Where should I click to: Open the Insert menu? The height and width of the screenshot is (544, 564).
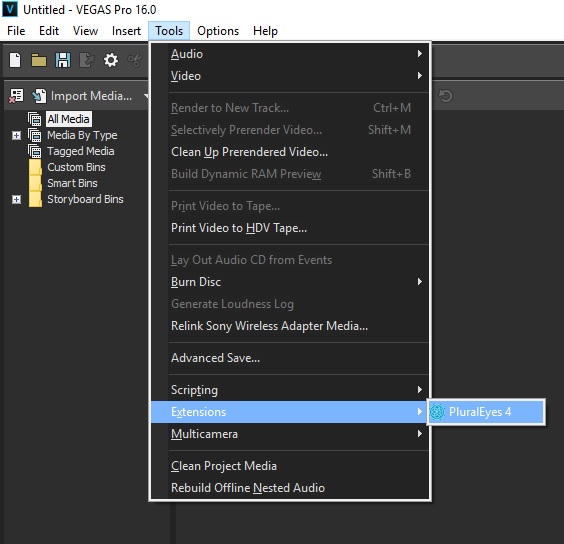click(x=126, y=31)
